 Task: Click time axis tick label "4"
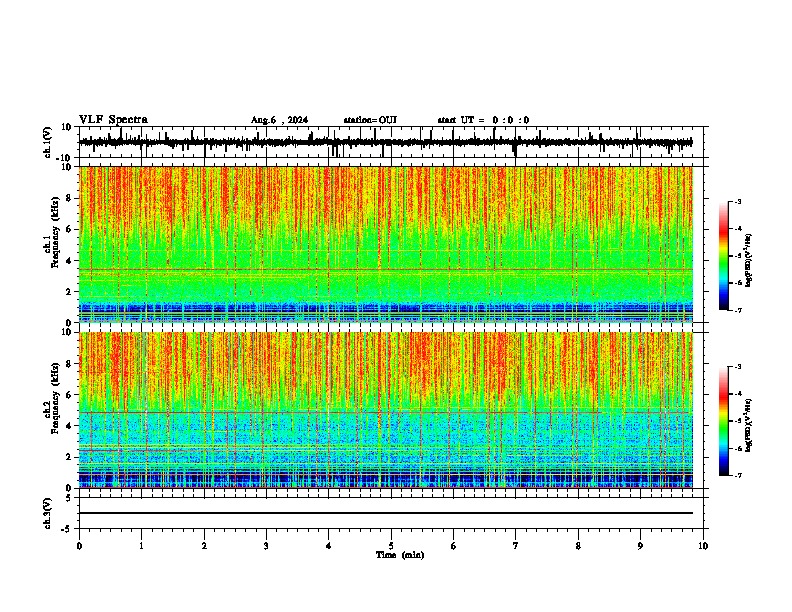coord(329,546)
